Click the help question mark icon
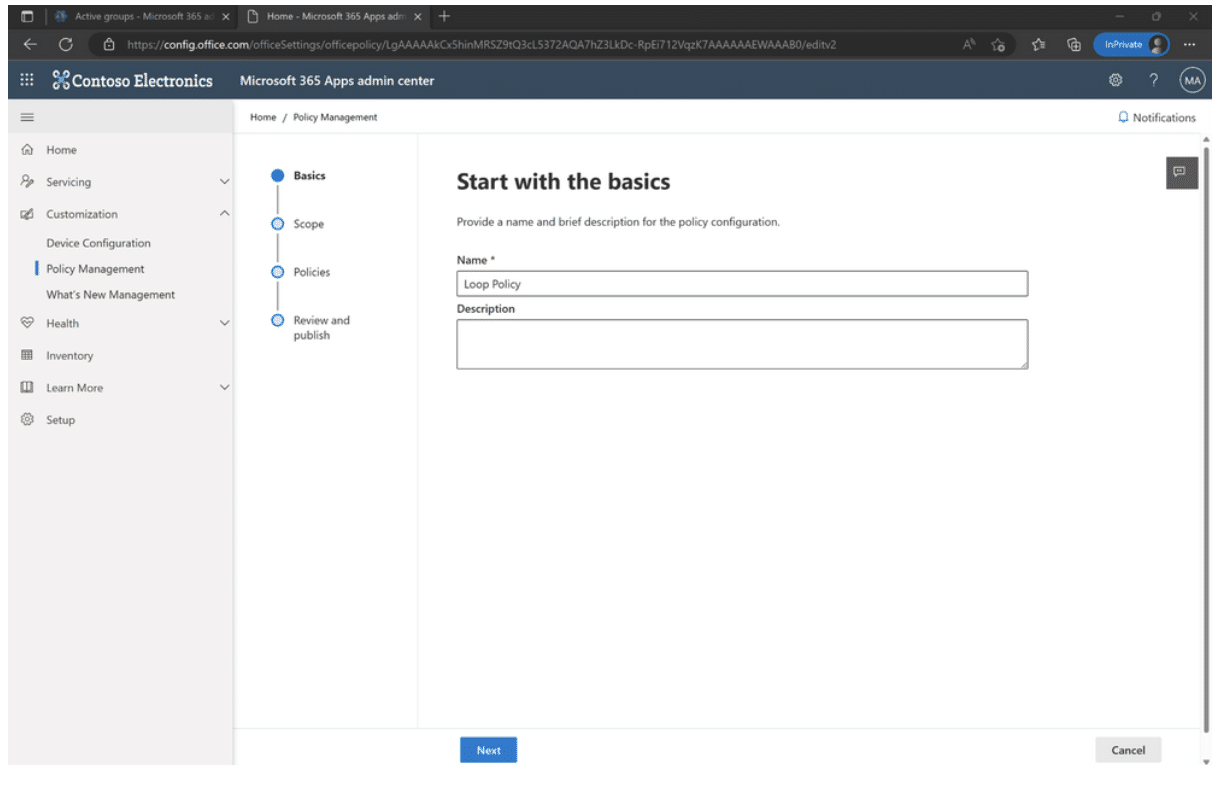Image resolution: width=1222 pixels, height=800 pixels. [x=1154, y=81]
